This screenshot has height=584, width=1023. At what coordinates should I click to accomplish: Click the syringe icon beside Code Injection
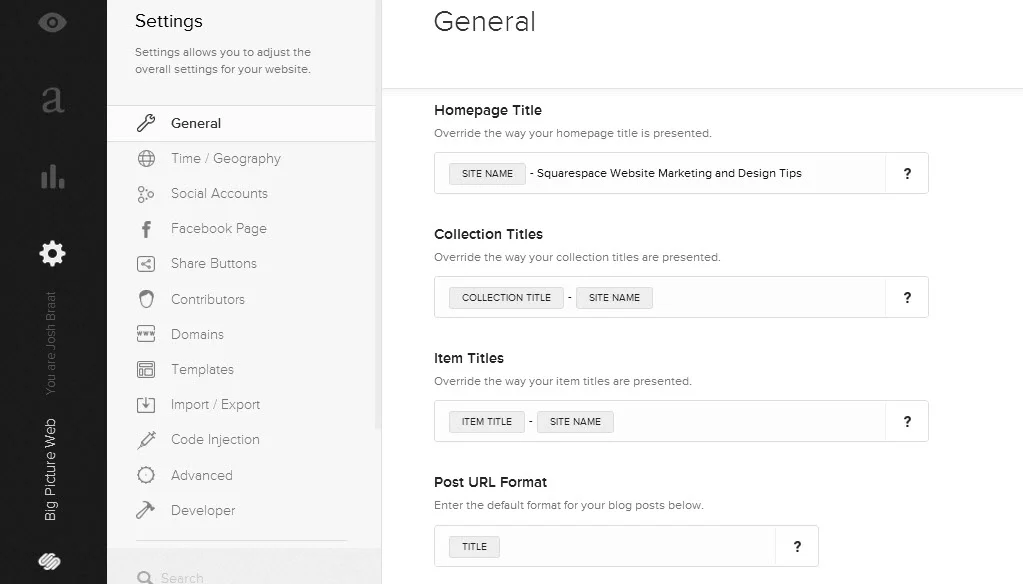tap(146, 439)
